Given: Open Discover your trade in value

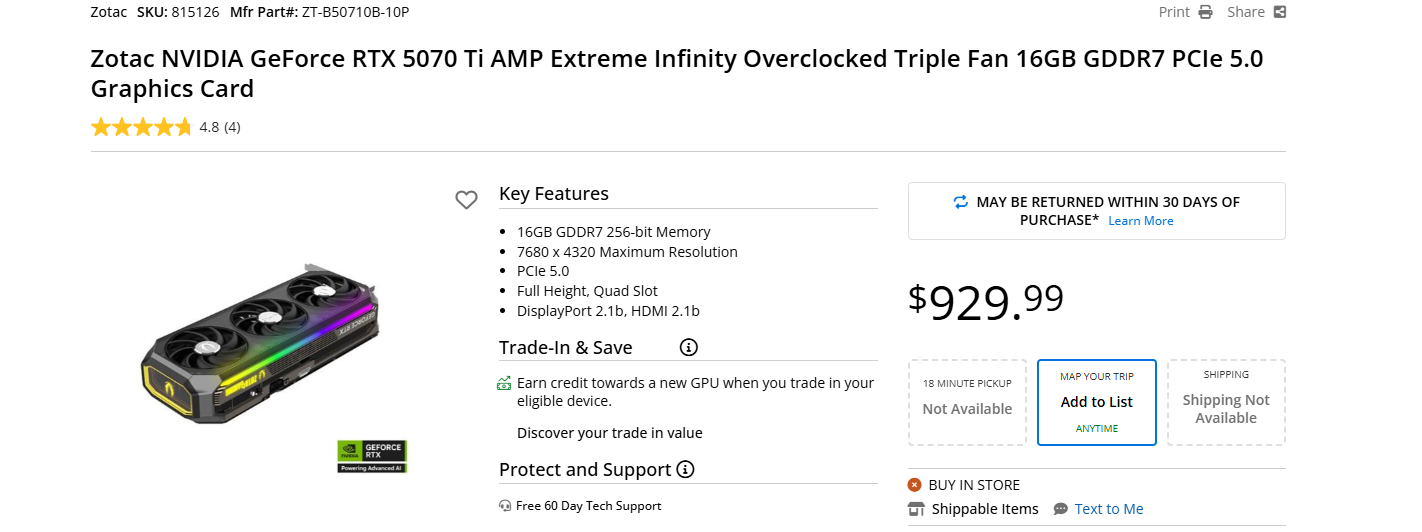Looking at the screenshot, I should (609, 433).
